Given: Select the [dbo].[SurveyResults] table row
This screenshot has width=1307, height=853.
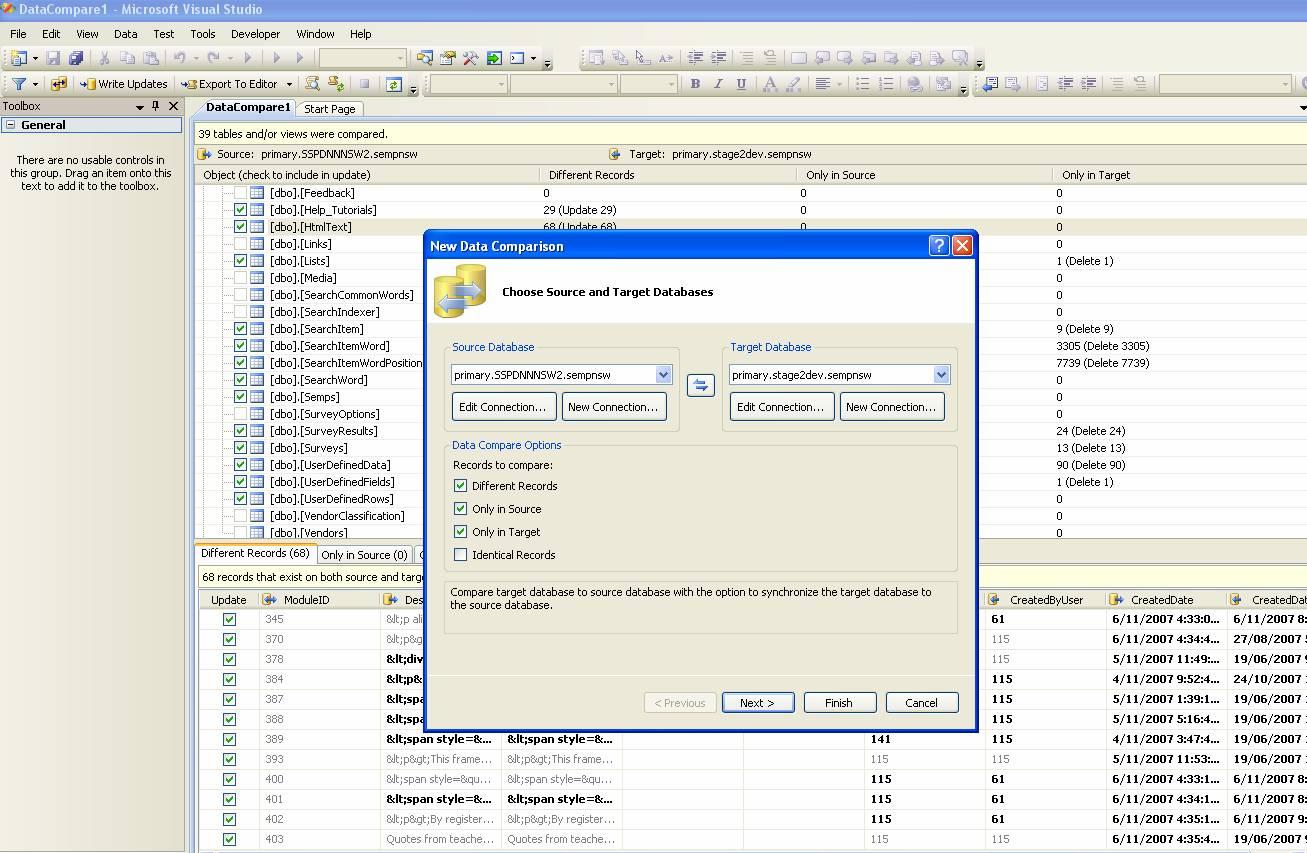Looking at the screenshot, I should pyautogui.click(x=323, y=431).
